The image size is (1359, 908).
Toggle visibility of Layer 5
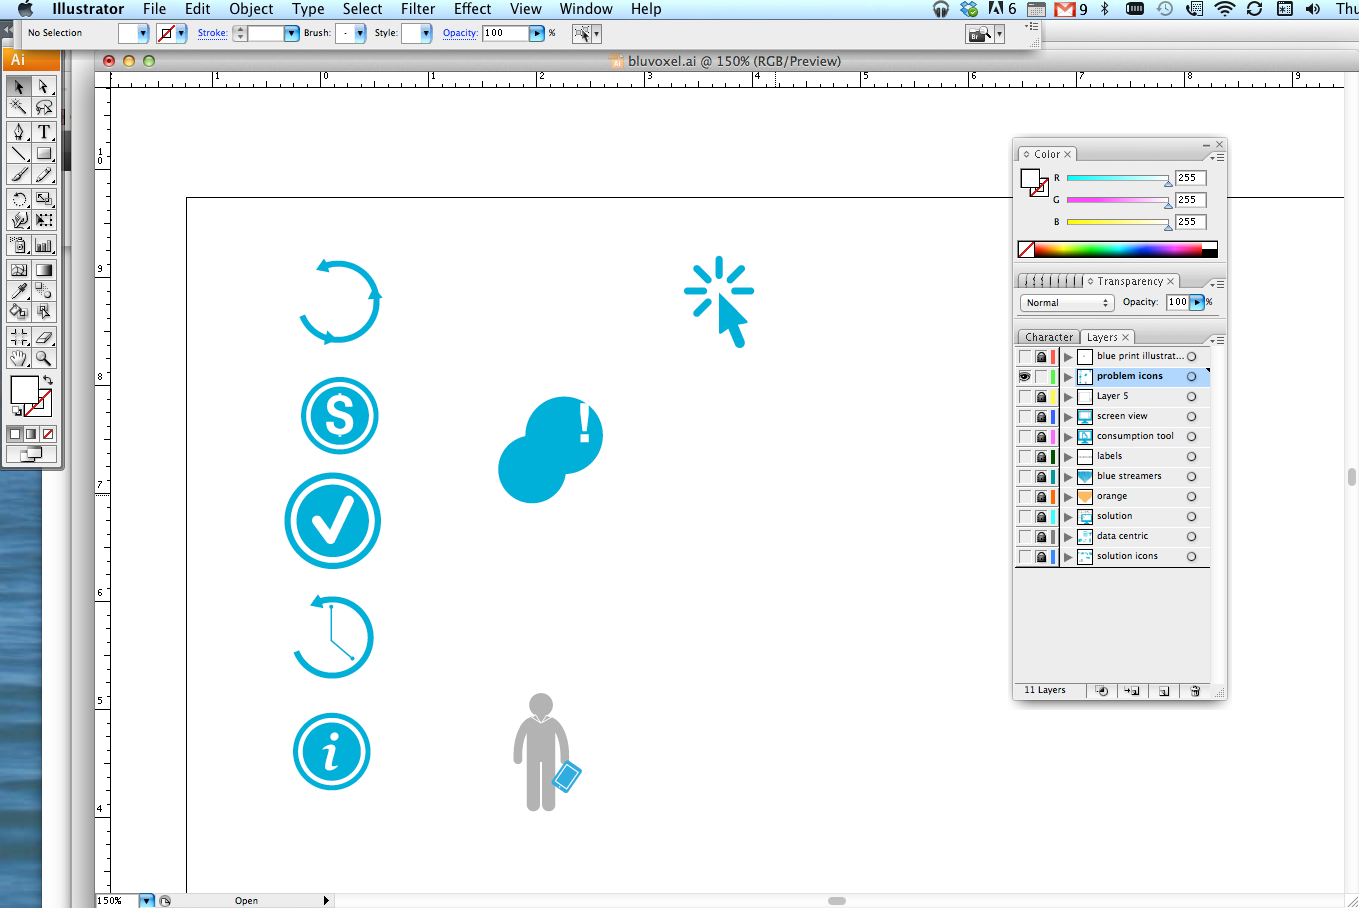[x=1024, y=397]
